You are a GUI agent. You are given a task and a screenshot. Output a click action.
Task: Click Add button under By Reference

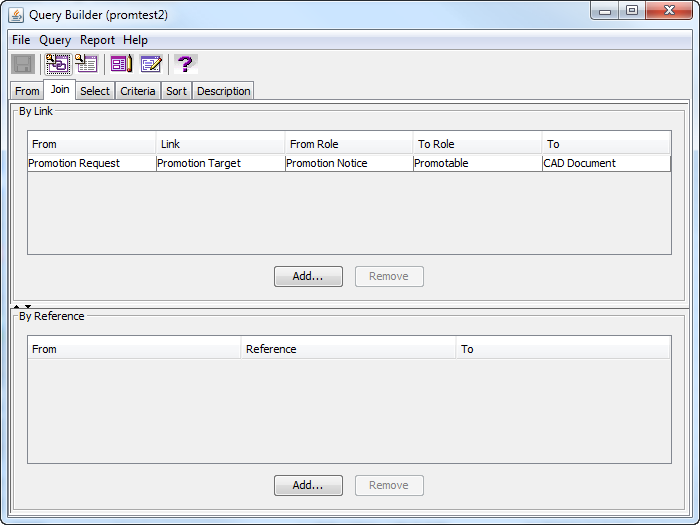(308, 485)
